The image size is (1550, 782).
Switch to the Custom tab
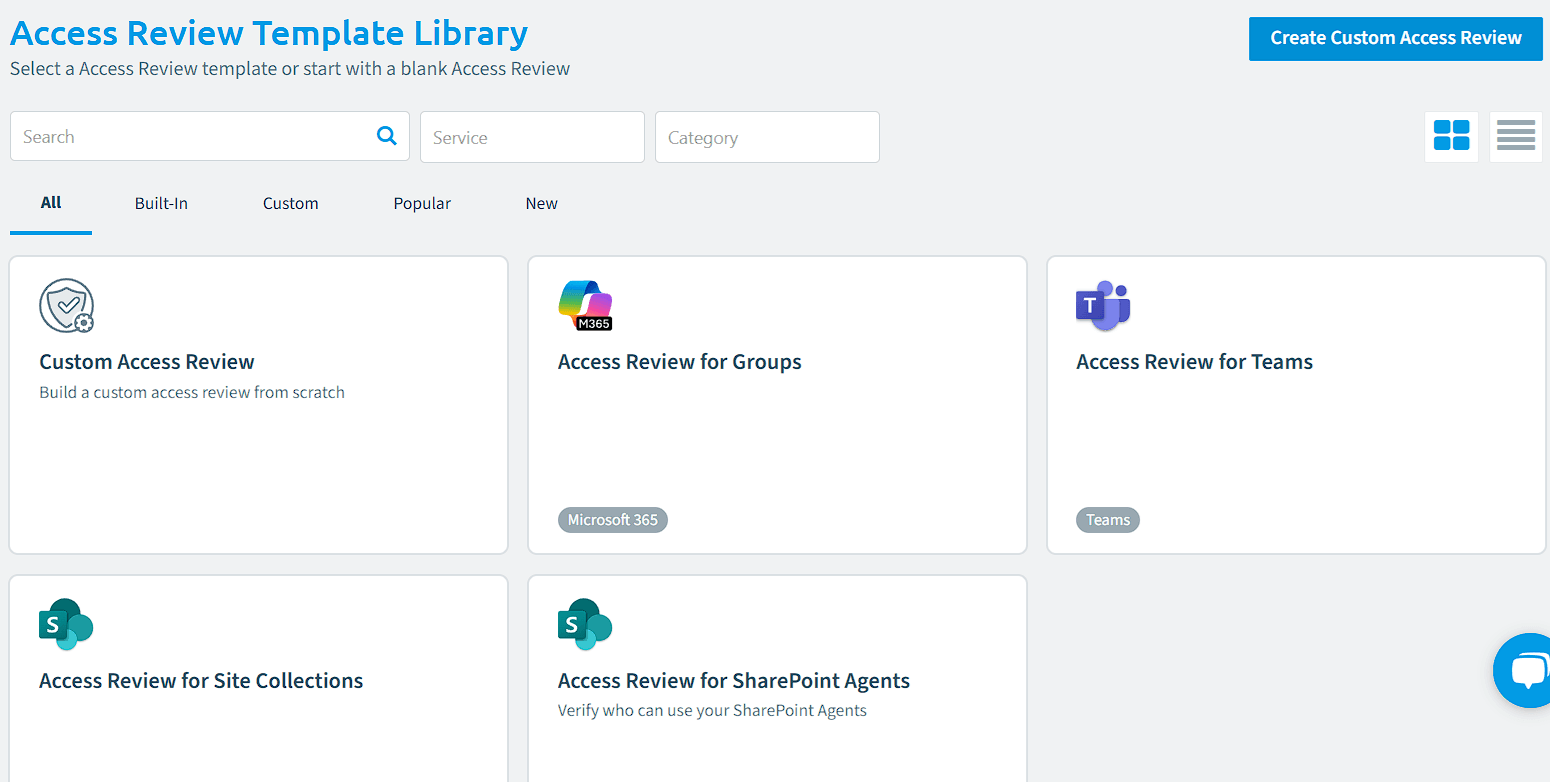click(x=291, y=203)
